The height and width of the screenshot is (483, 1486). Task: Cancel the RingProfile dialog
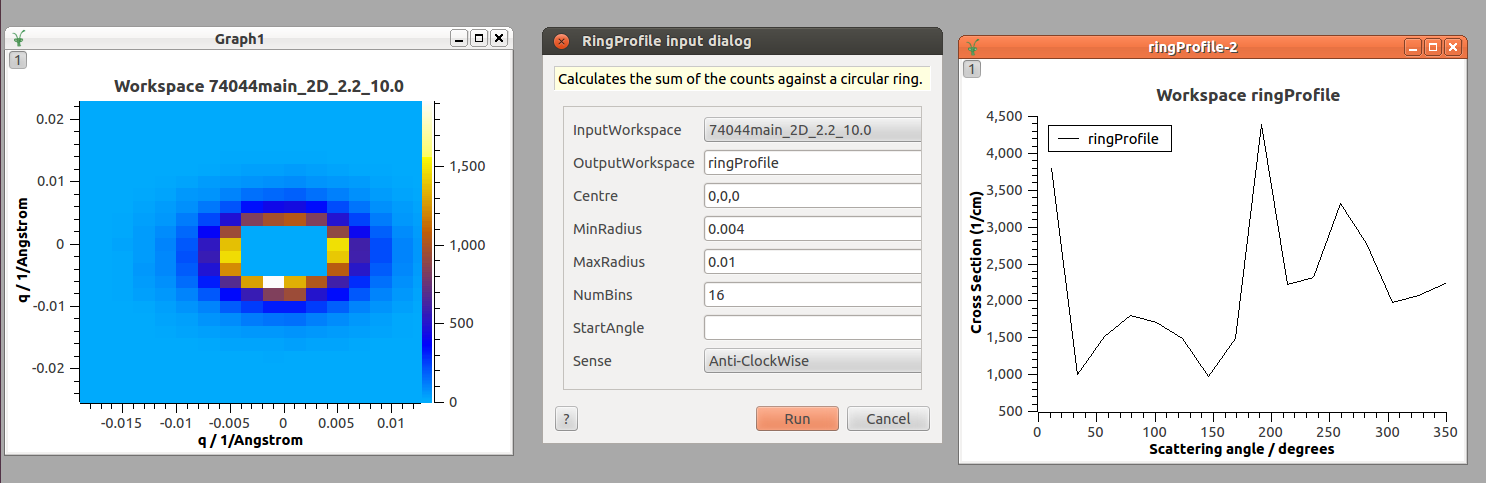coord(888,419)
